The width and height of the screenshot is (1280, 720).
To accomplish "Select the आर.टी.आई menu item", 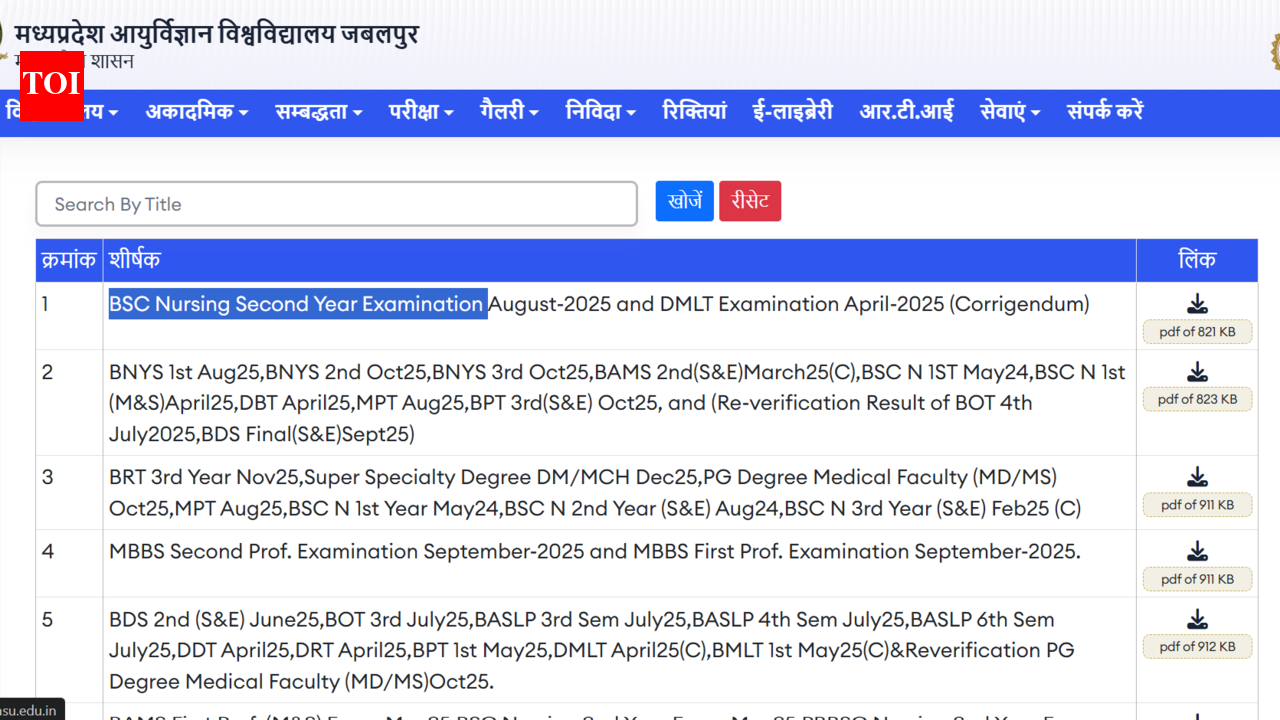I will coord(905,112).
